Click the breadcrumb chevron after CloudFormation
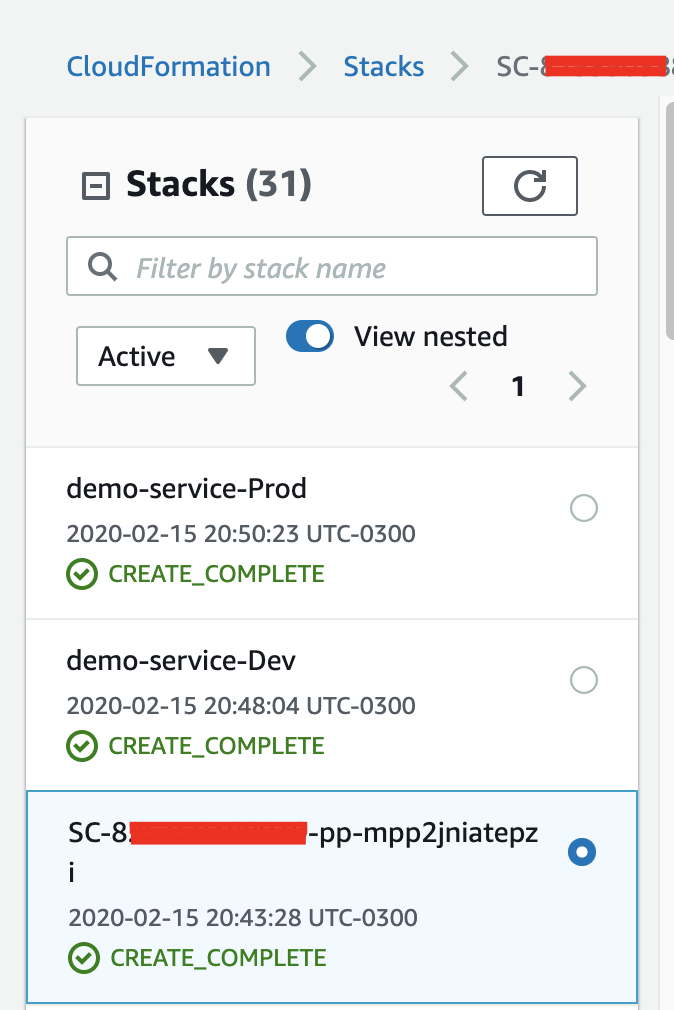The image size is (674, 1010). [x=307, y=66]
